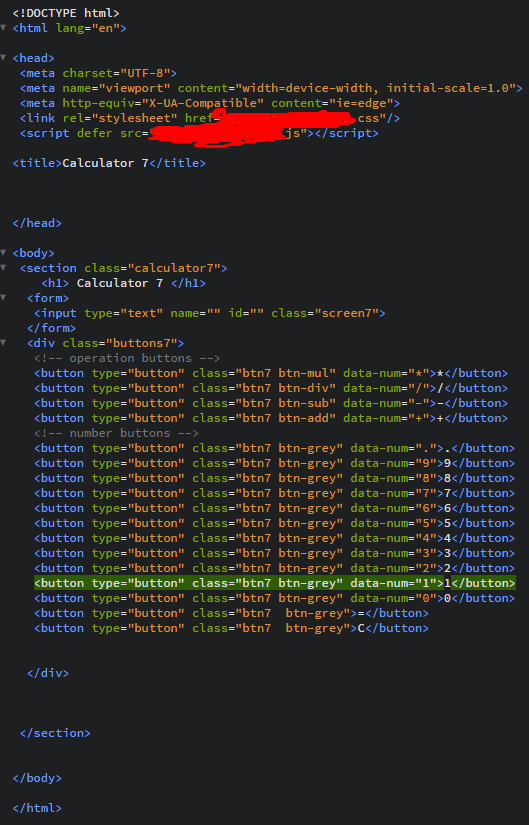Select the data-num="8" button line
This screenshot has height=825, width=529.
tap(275, 478)
